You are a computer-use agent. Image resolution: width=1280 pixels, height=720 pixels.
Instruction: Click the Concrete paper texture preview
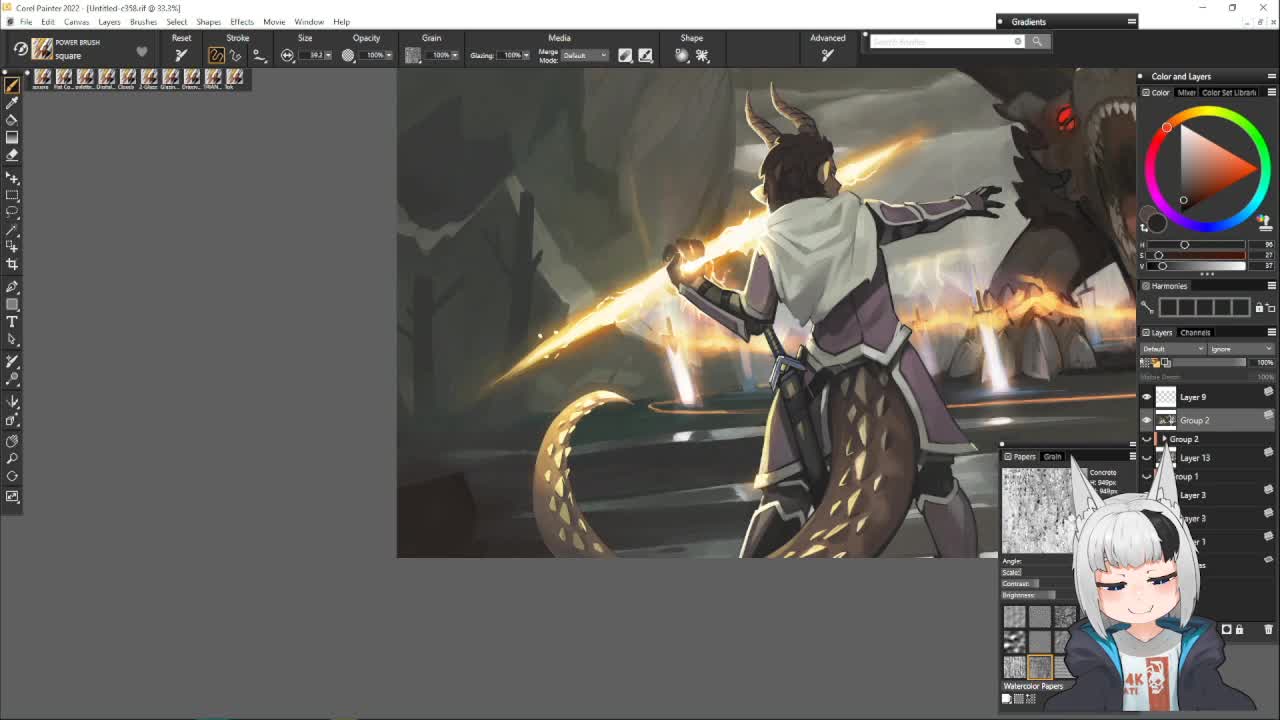(1035, 510)
